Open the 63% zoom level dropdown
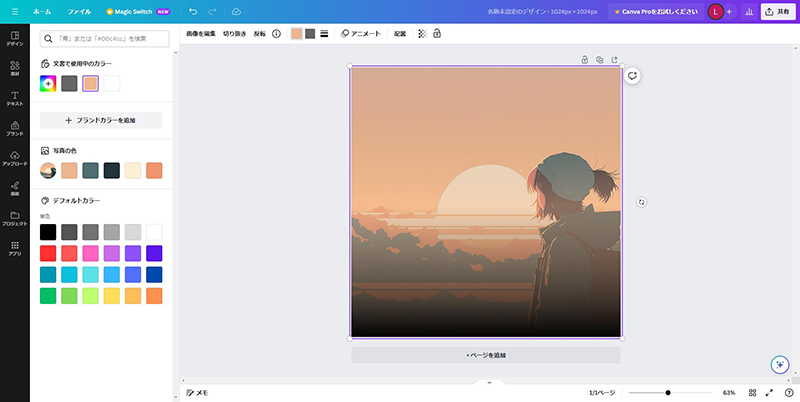Image resolution: width=800 pixels, height=402 pixels. pos(729,393)
